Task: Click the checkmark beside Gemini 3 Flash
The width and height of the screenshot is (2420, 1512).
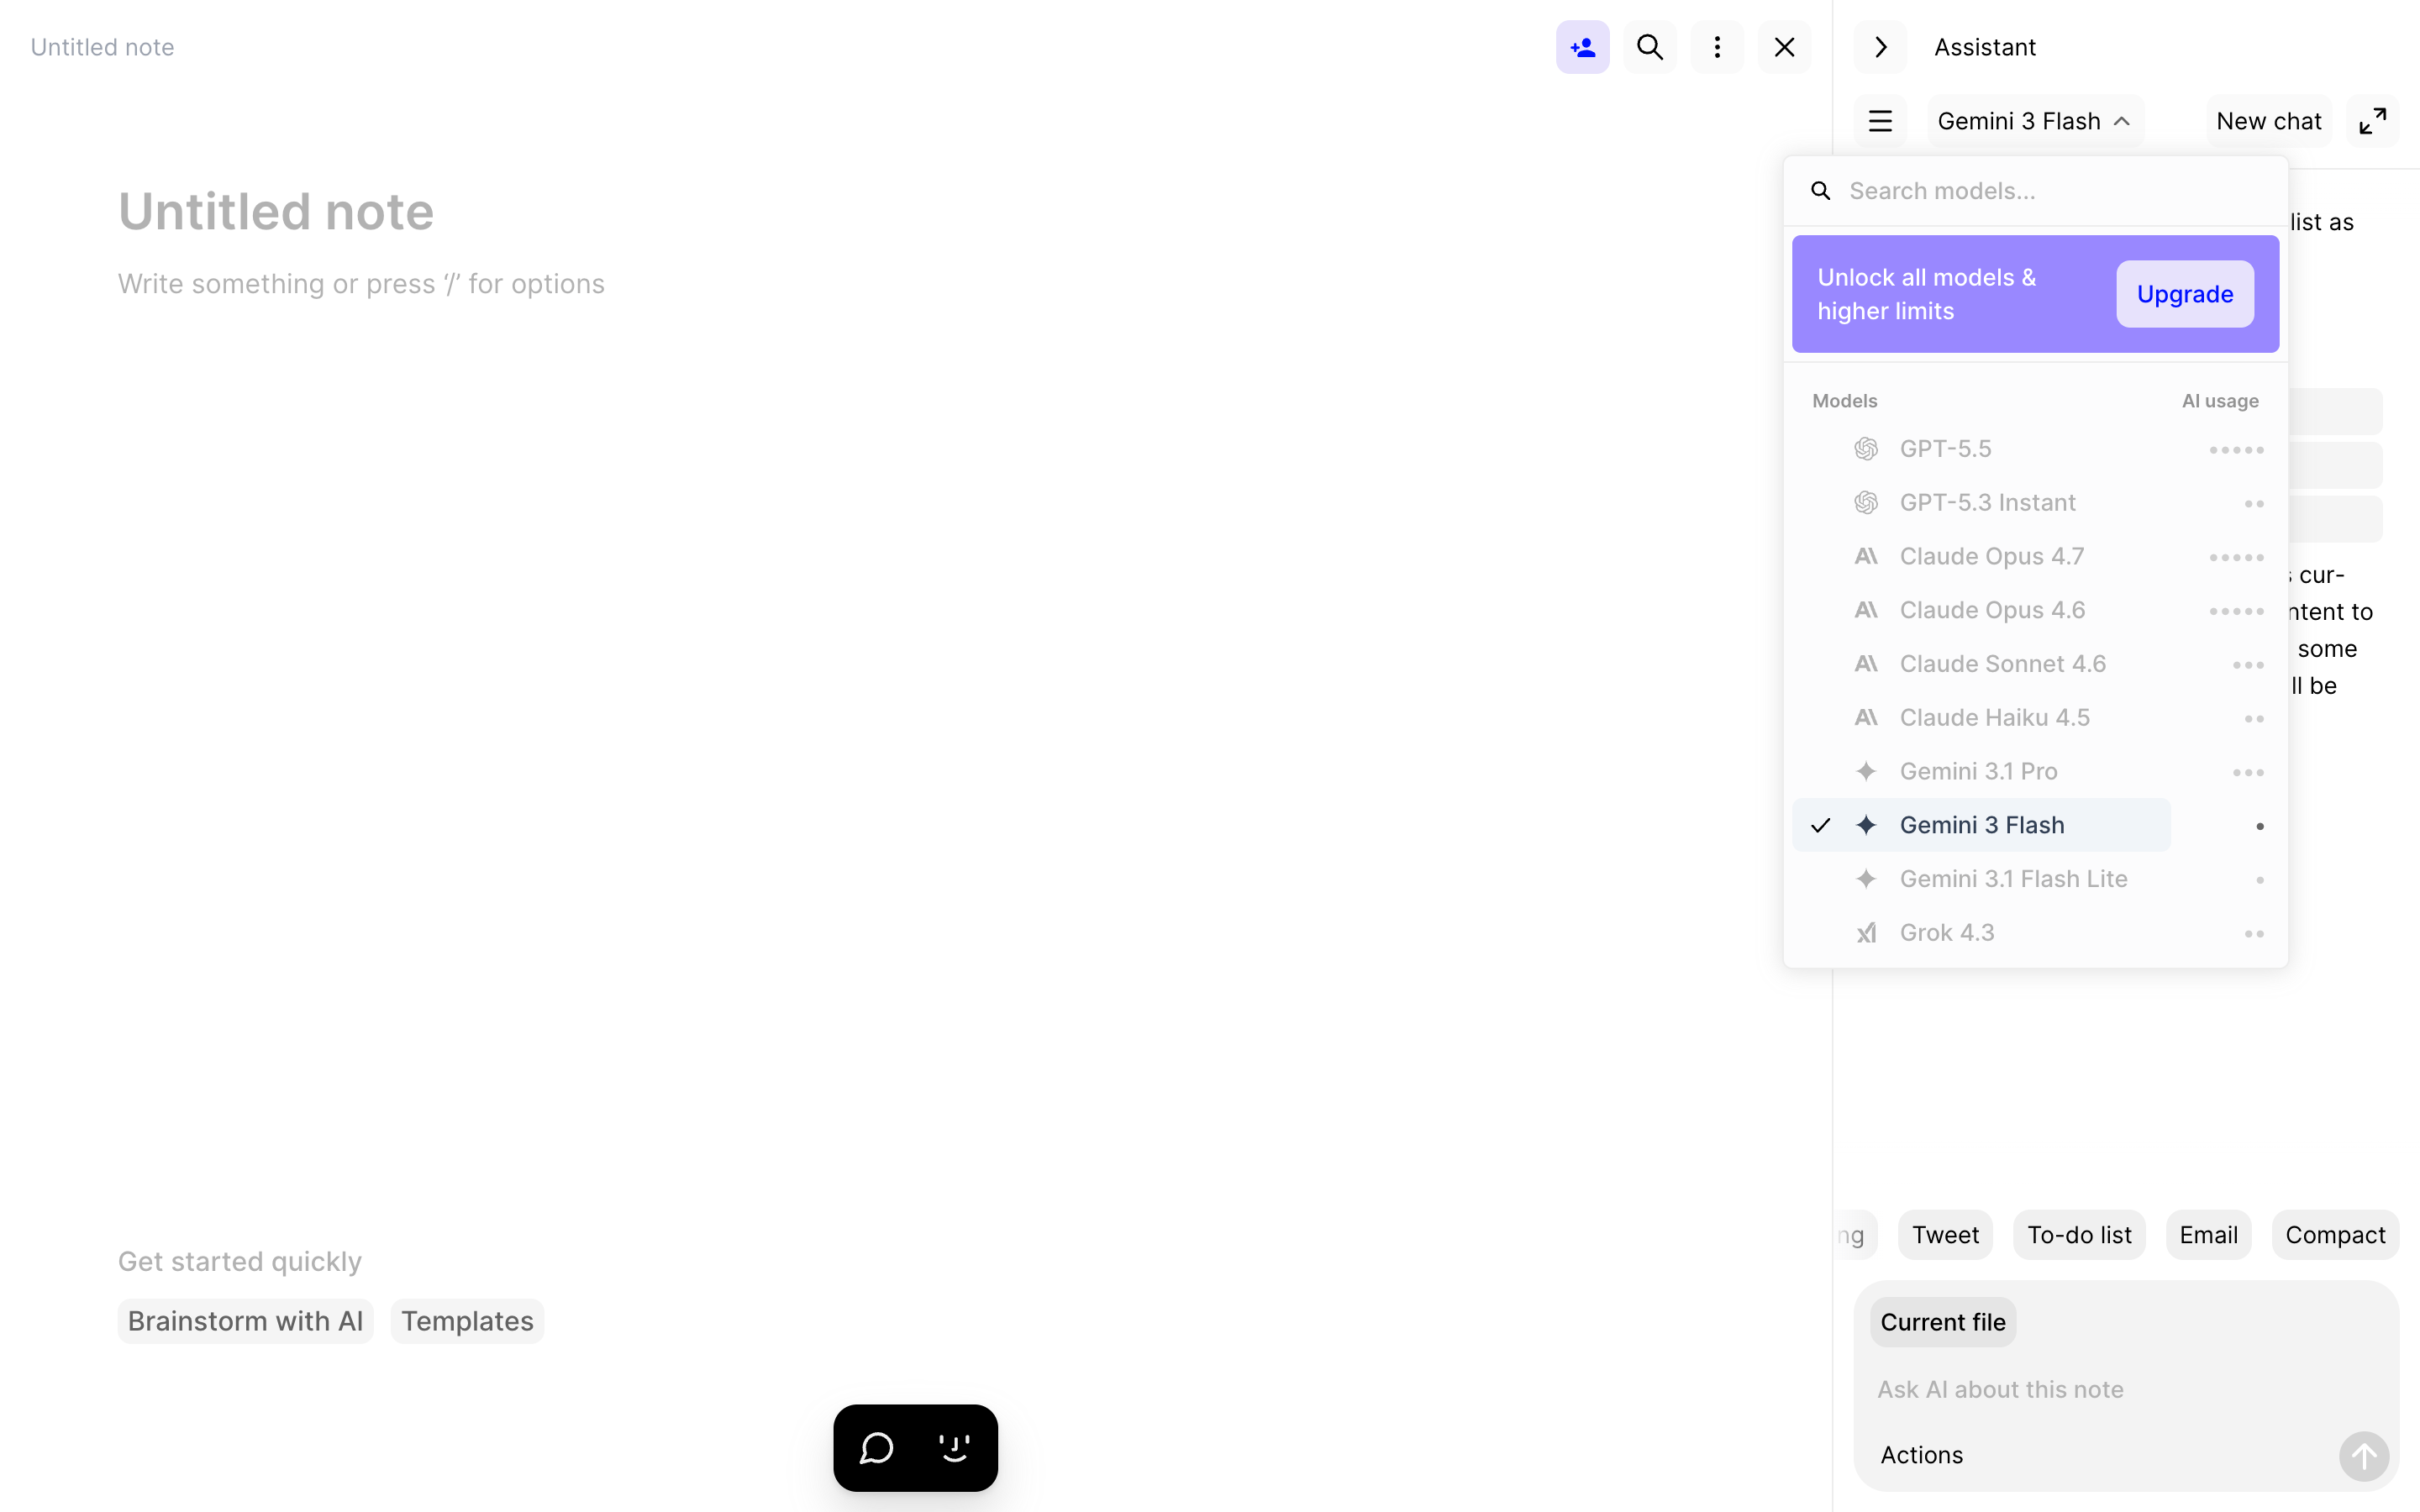Action: tap(1820, 825)
